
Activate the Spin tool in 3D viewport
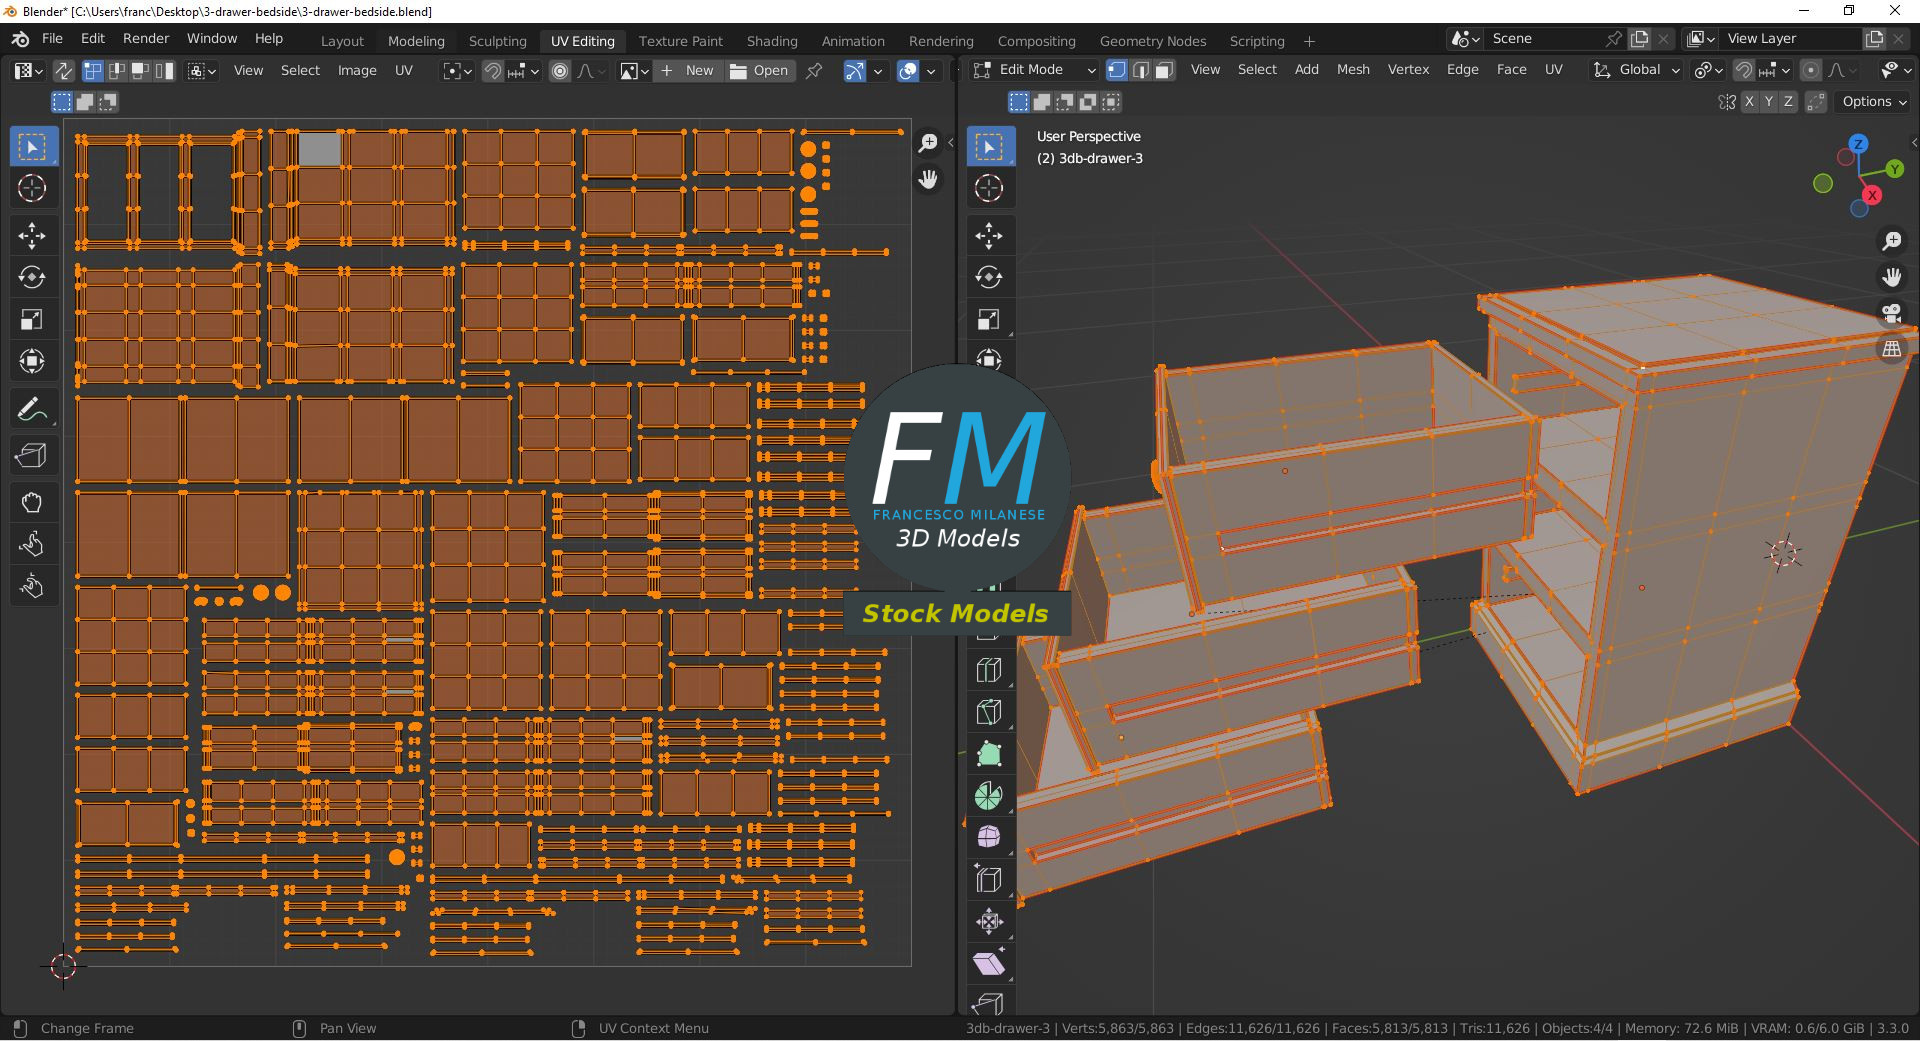click(x=988, y=796)
